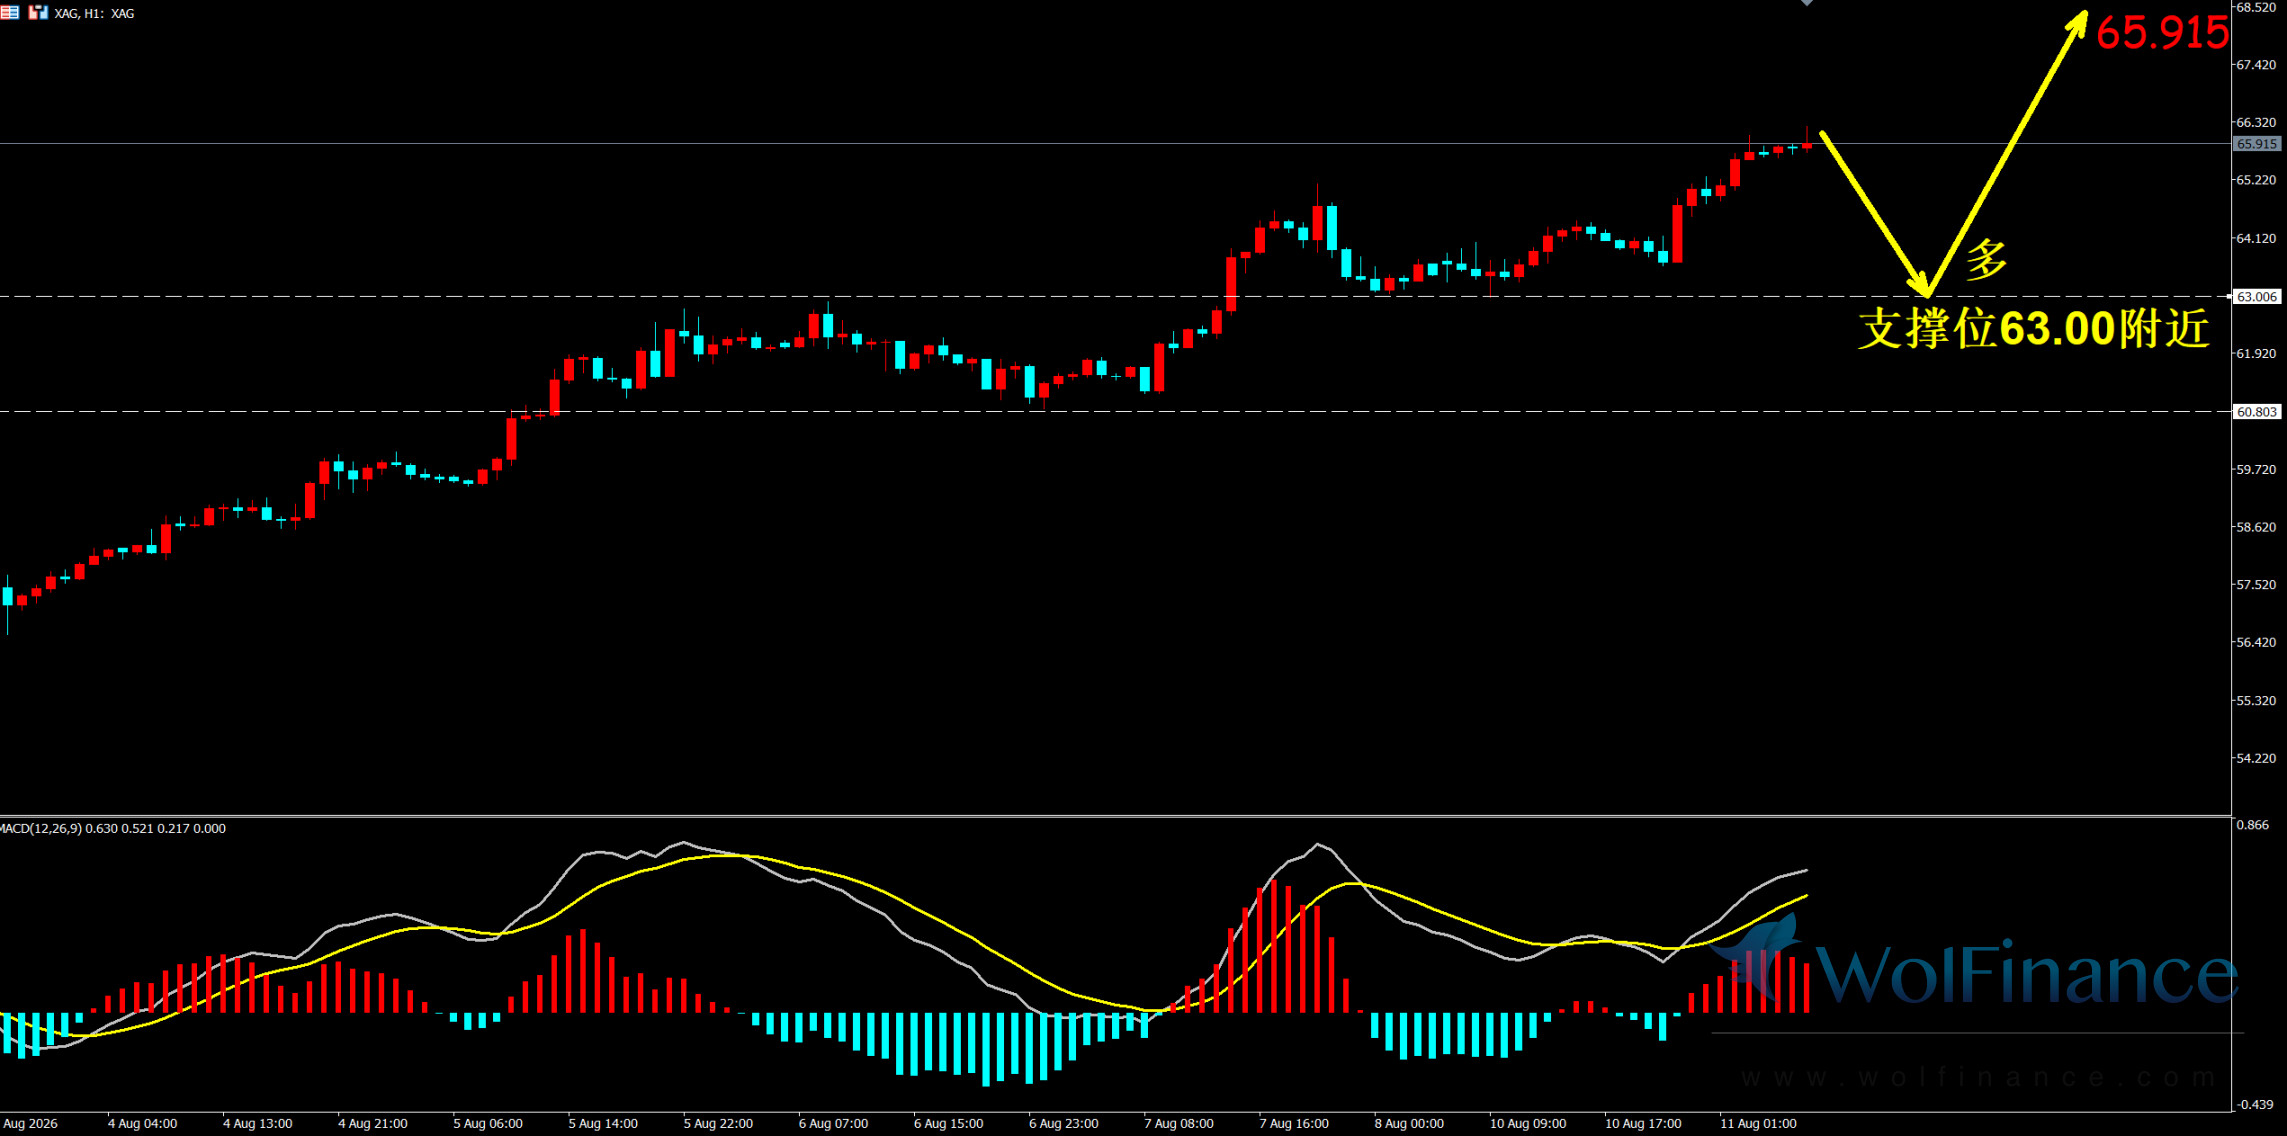This screenshot has height=1136, width=2287.
Task: Click the '5 Aug 14:00' time label
Action: coord(603,1124)
